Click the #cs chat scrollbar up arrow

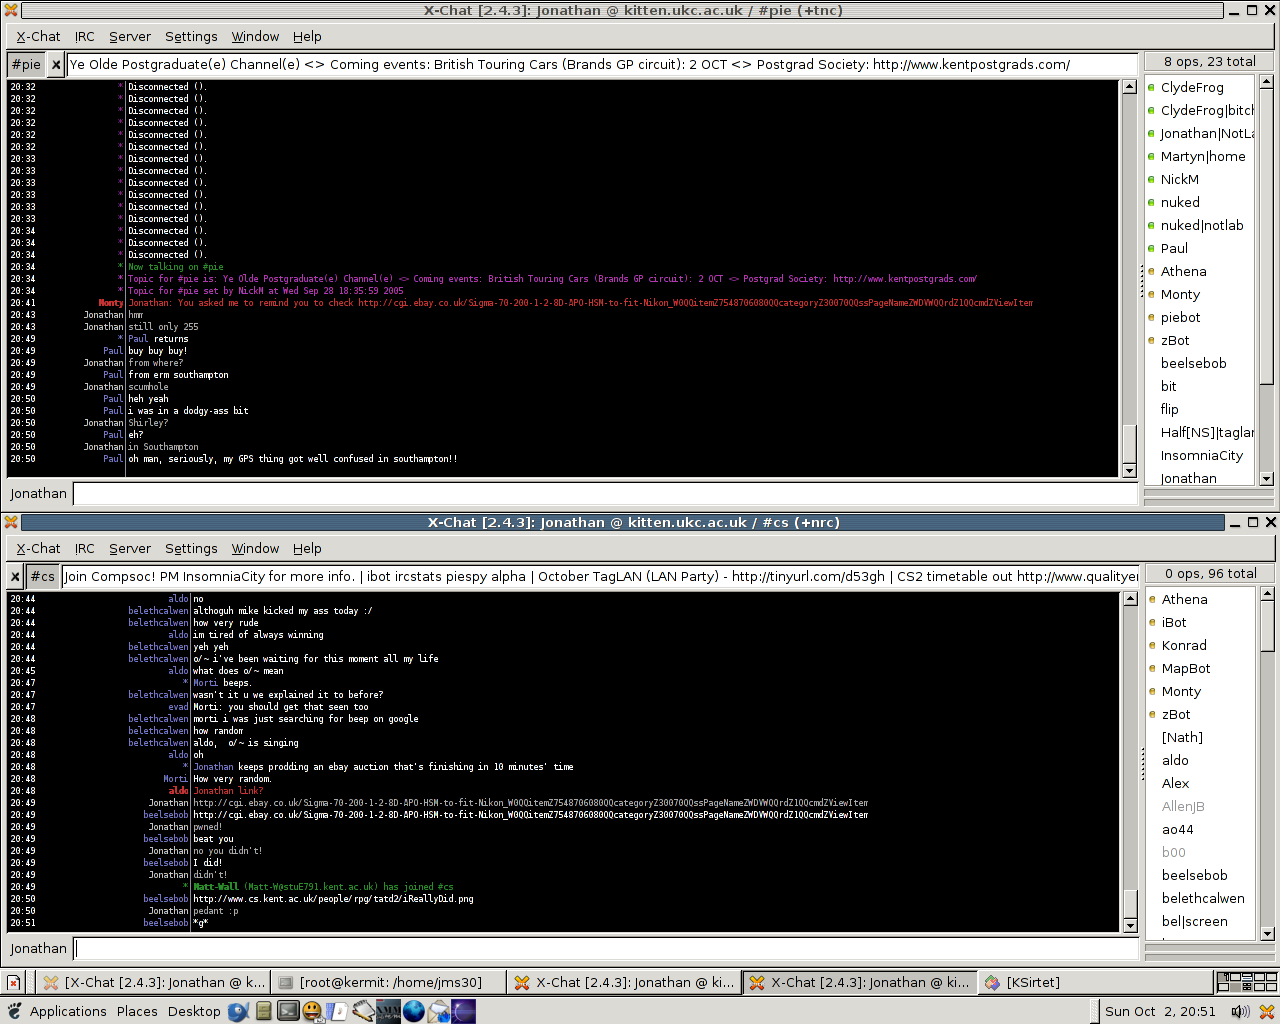tap(1131, 599)
